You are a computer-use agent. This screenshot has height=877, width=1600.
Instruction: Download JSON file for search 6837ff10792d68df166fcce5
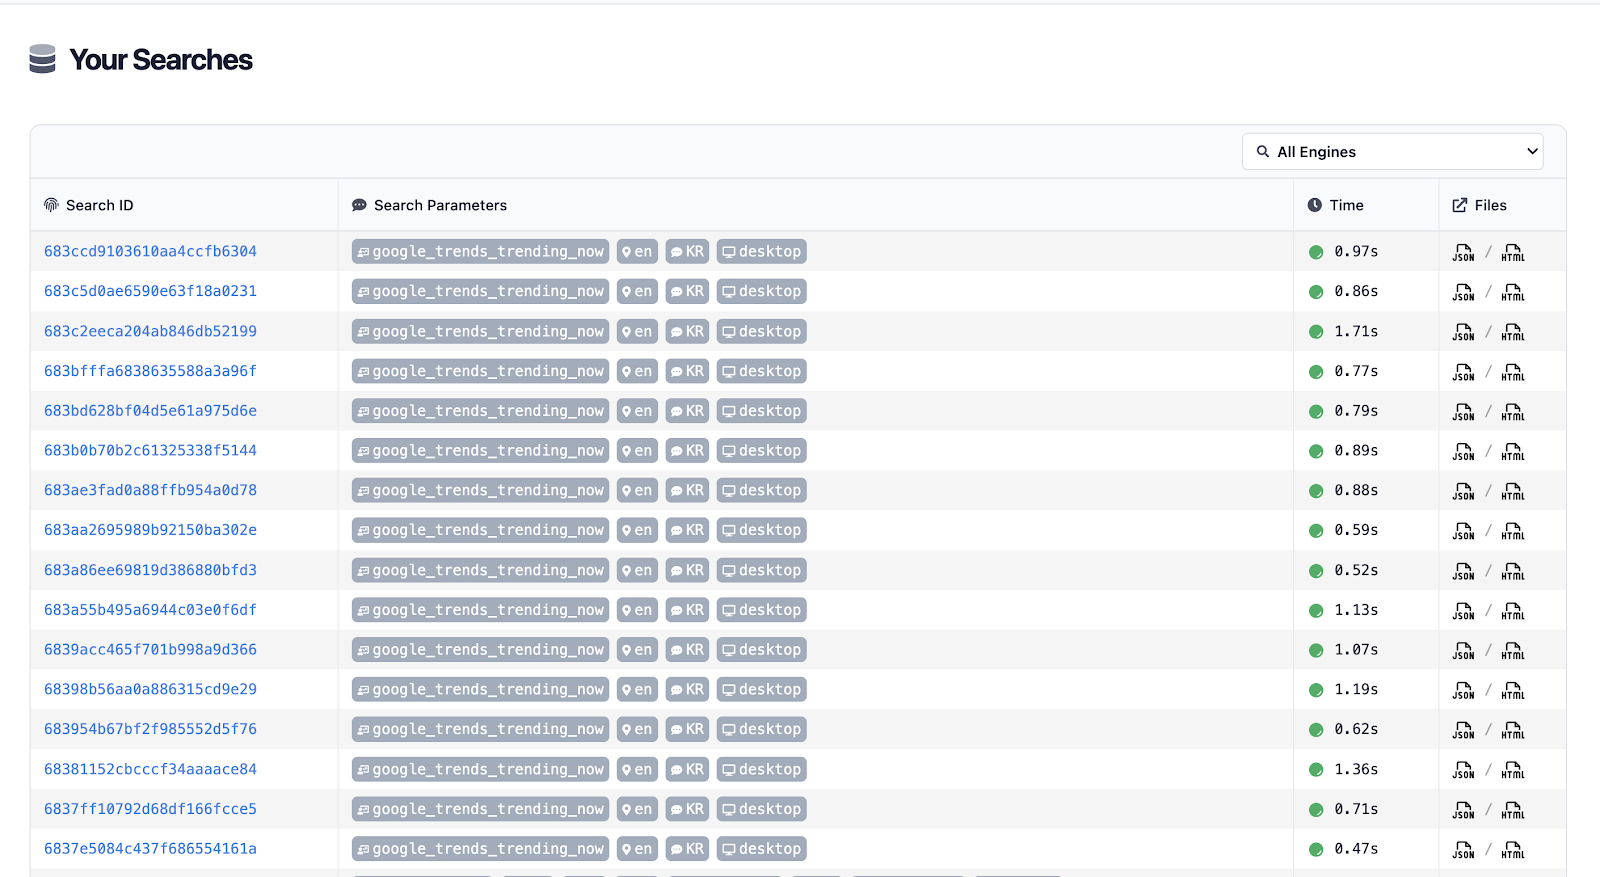pos(1463,810)
